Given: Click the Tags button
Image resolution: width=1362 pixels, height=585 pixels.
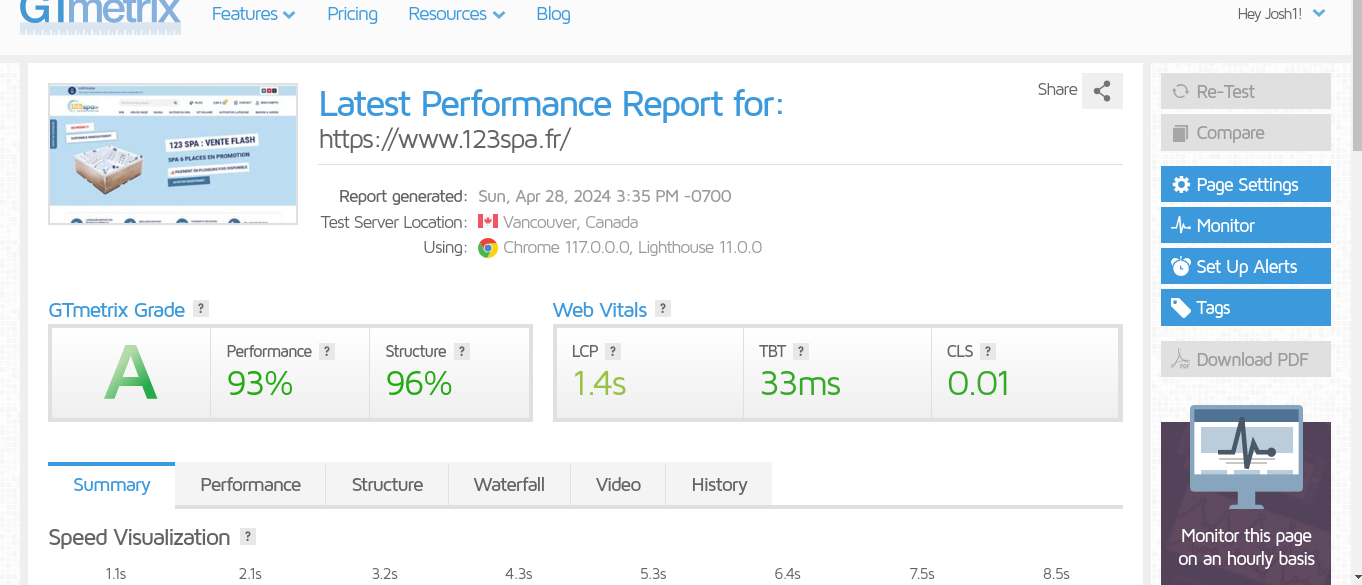Looking at the screenshot, I should pyautogui.click(x=1246, y=308).
